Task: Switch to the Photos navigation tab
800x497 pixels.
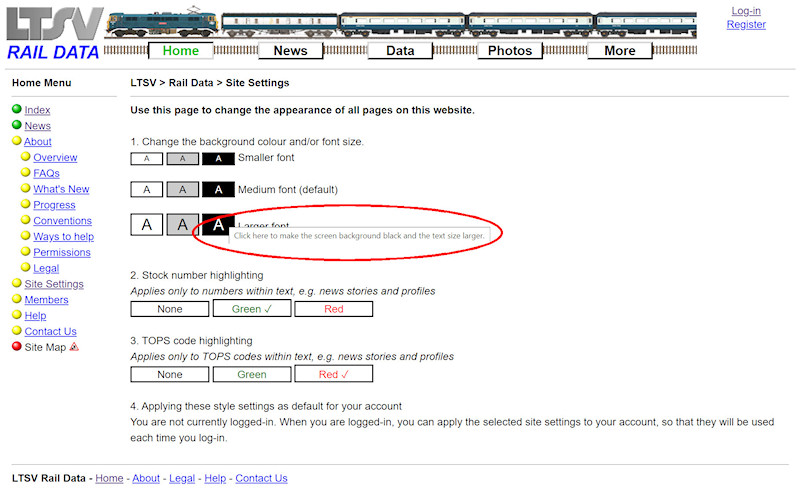Action: 510,51
